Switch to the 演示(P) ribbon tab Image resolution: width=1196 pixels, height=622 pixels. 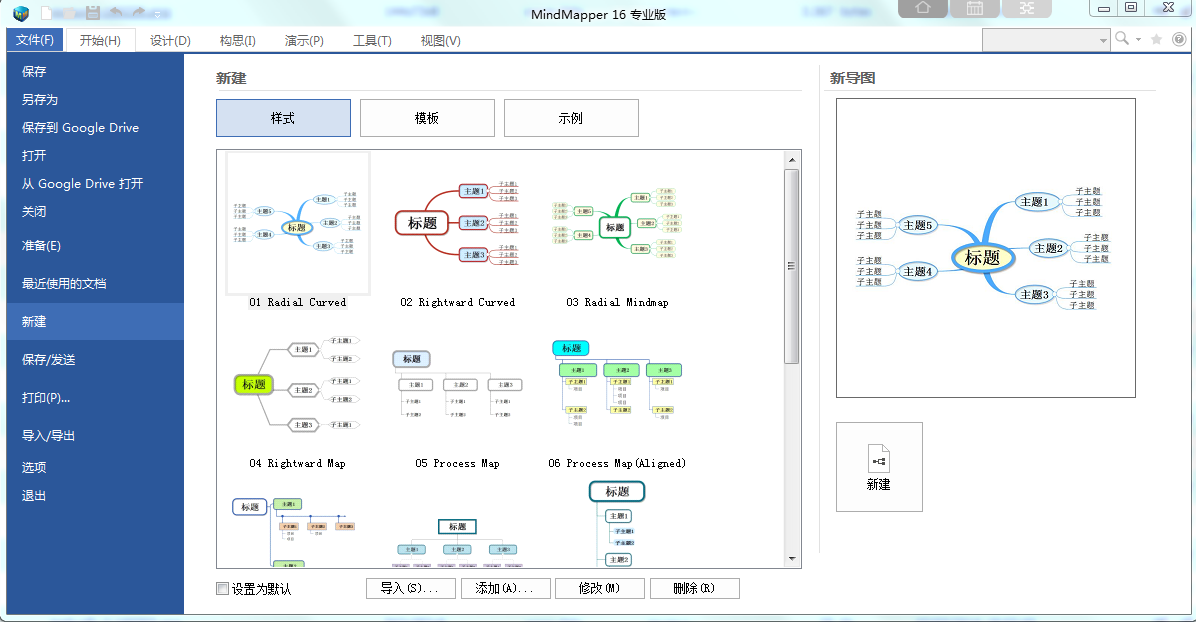click(304, 40)
